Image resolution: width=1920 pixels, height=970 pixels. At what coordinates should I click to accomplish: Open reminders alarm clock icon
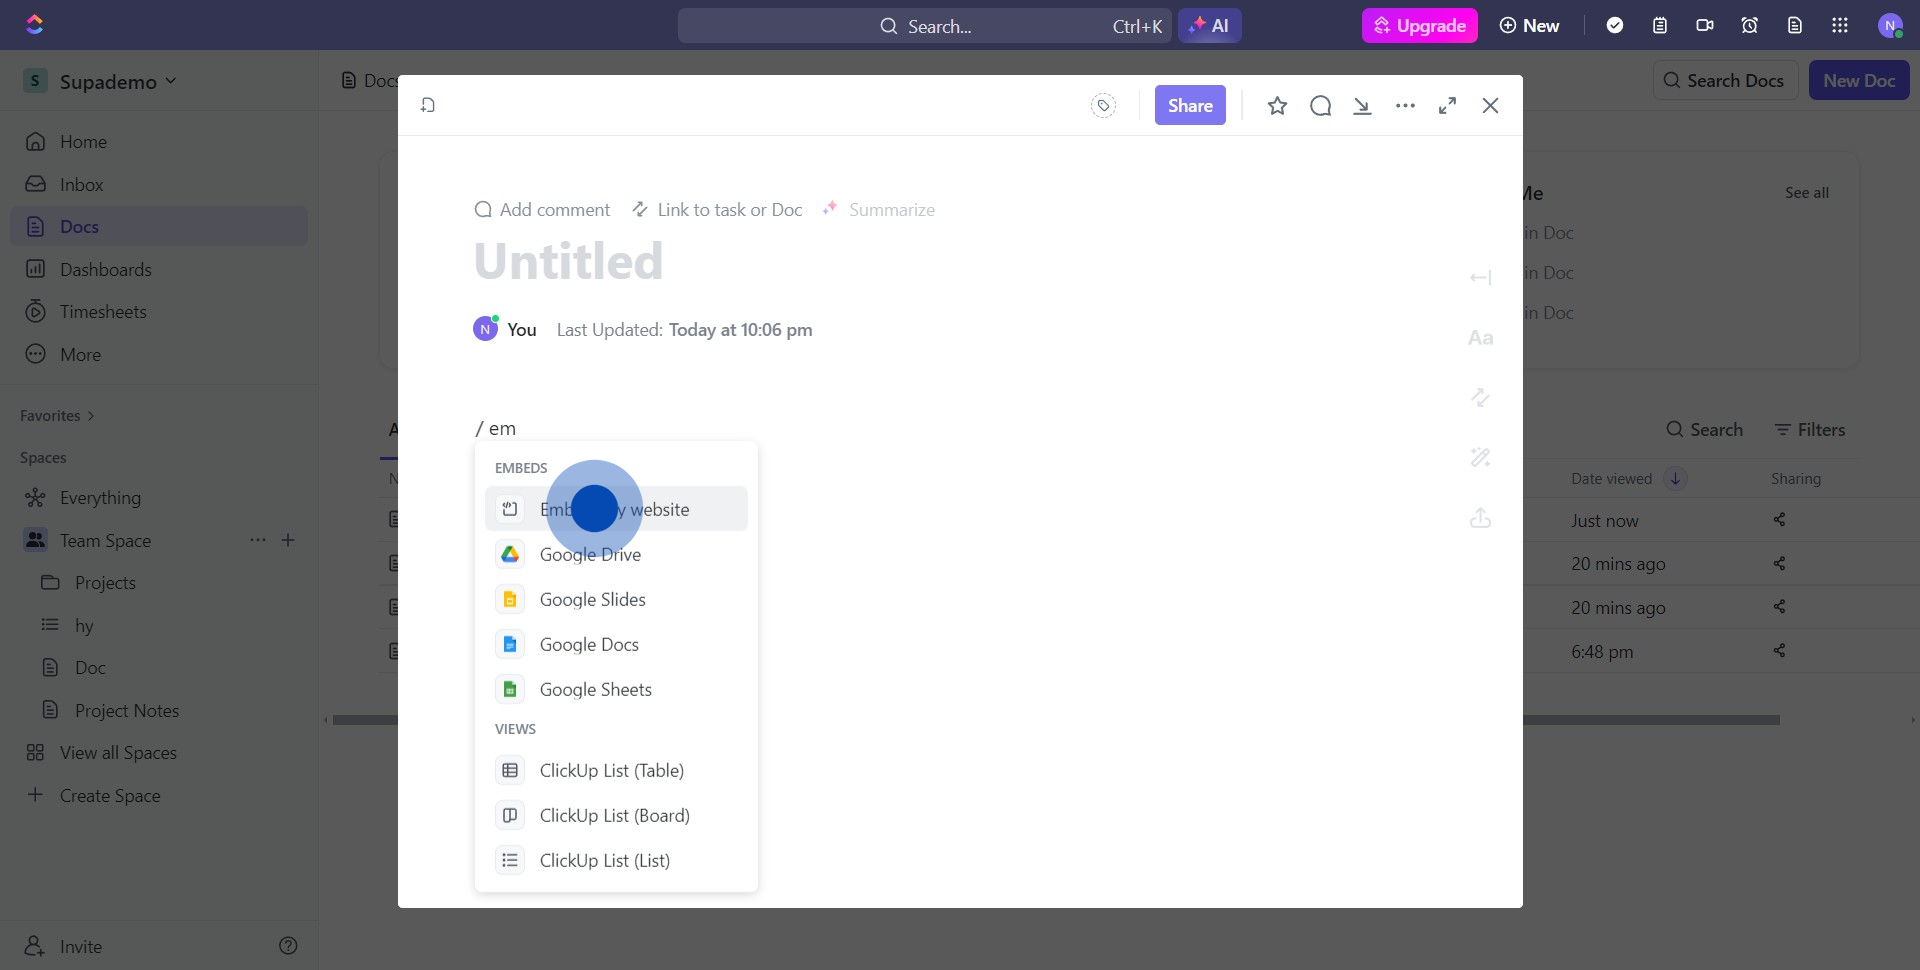point(1750,26)
